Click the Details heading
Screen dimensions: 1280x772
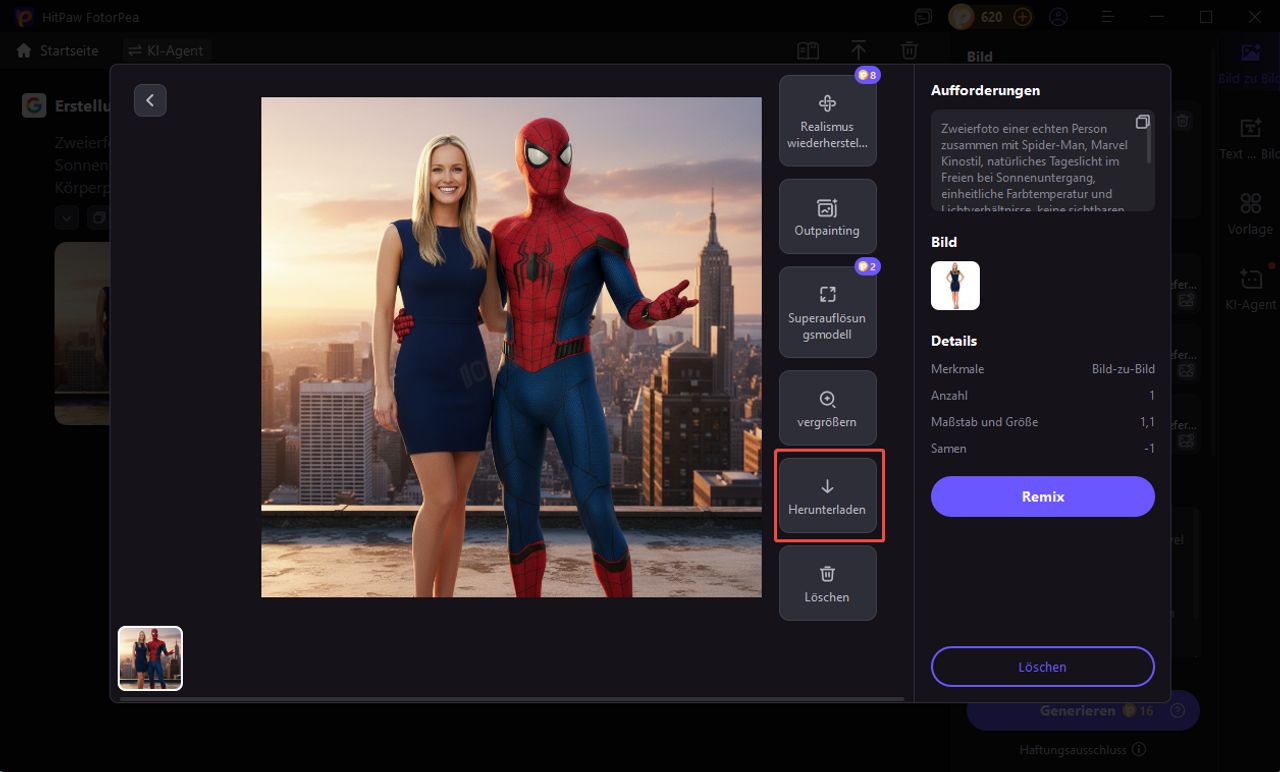(x=954, y=341)
